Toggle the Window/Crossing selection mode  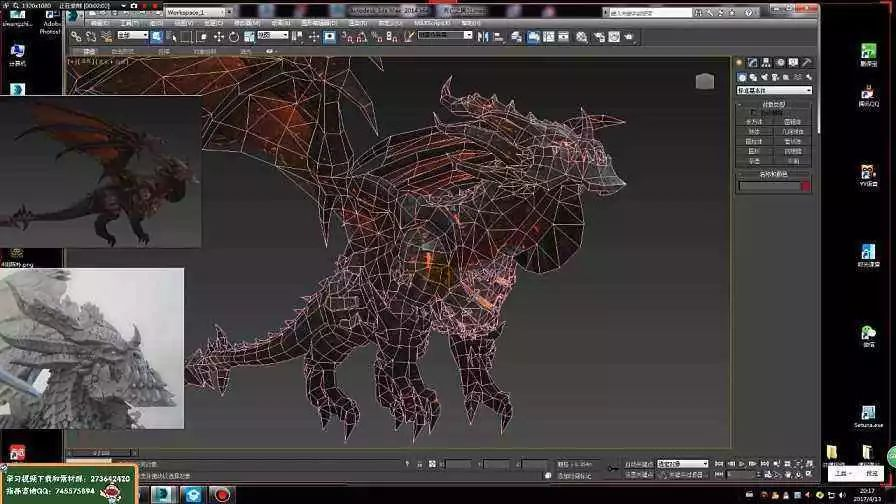tap(202, 37)
